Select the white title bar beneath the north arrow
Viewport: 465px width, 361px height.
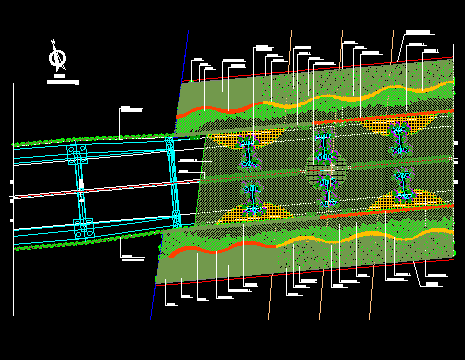[x=63, y=82]
